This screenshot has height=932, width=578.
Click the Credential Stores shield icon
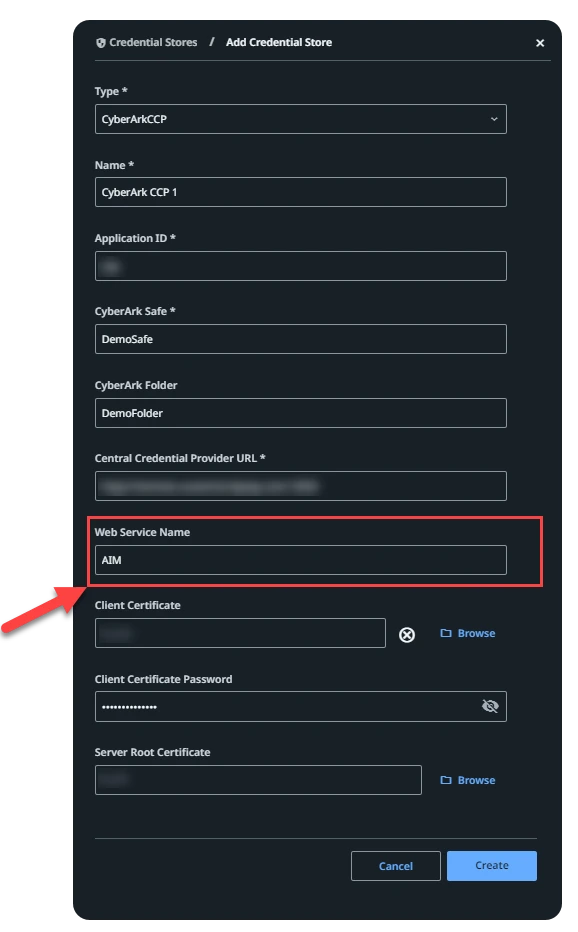pos(100,43)
